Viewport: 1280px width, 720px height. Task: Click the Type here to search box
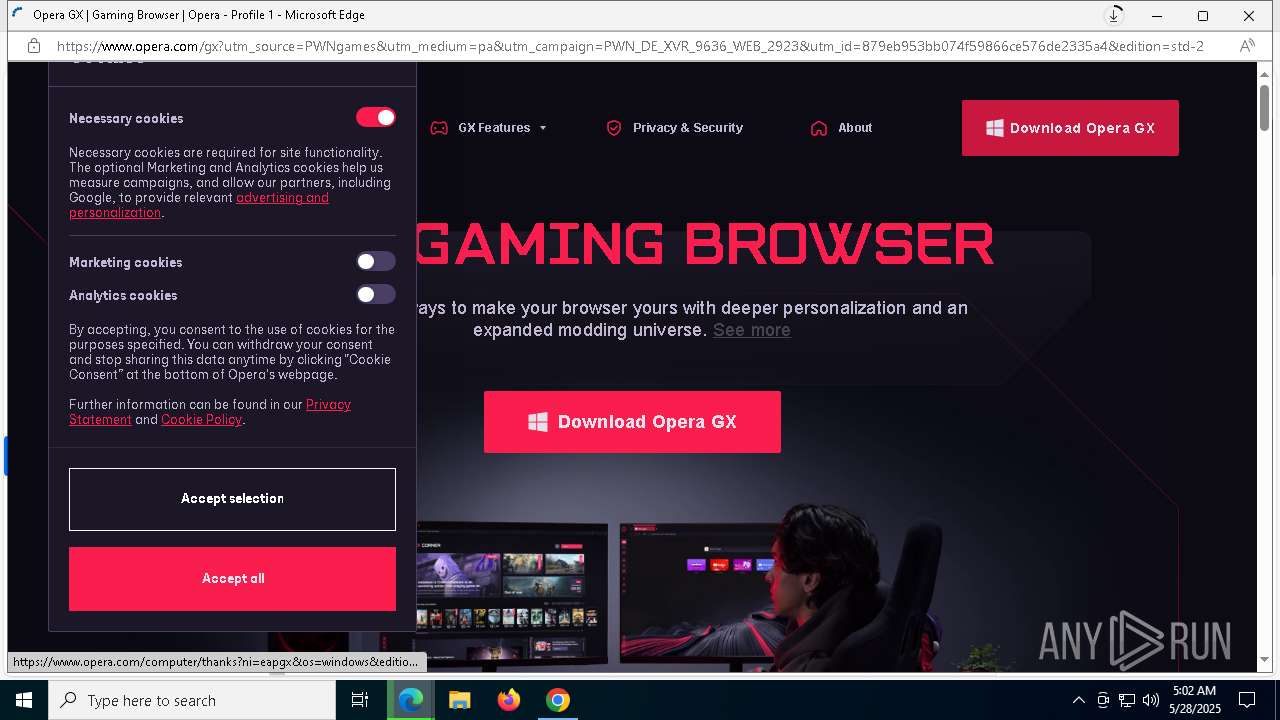[x=192, y=700]
